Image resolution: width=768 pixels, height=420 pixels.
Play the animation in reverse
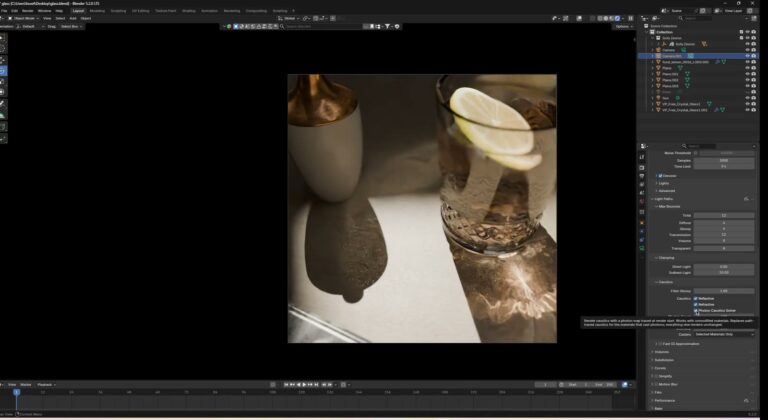point(299,385)
